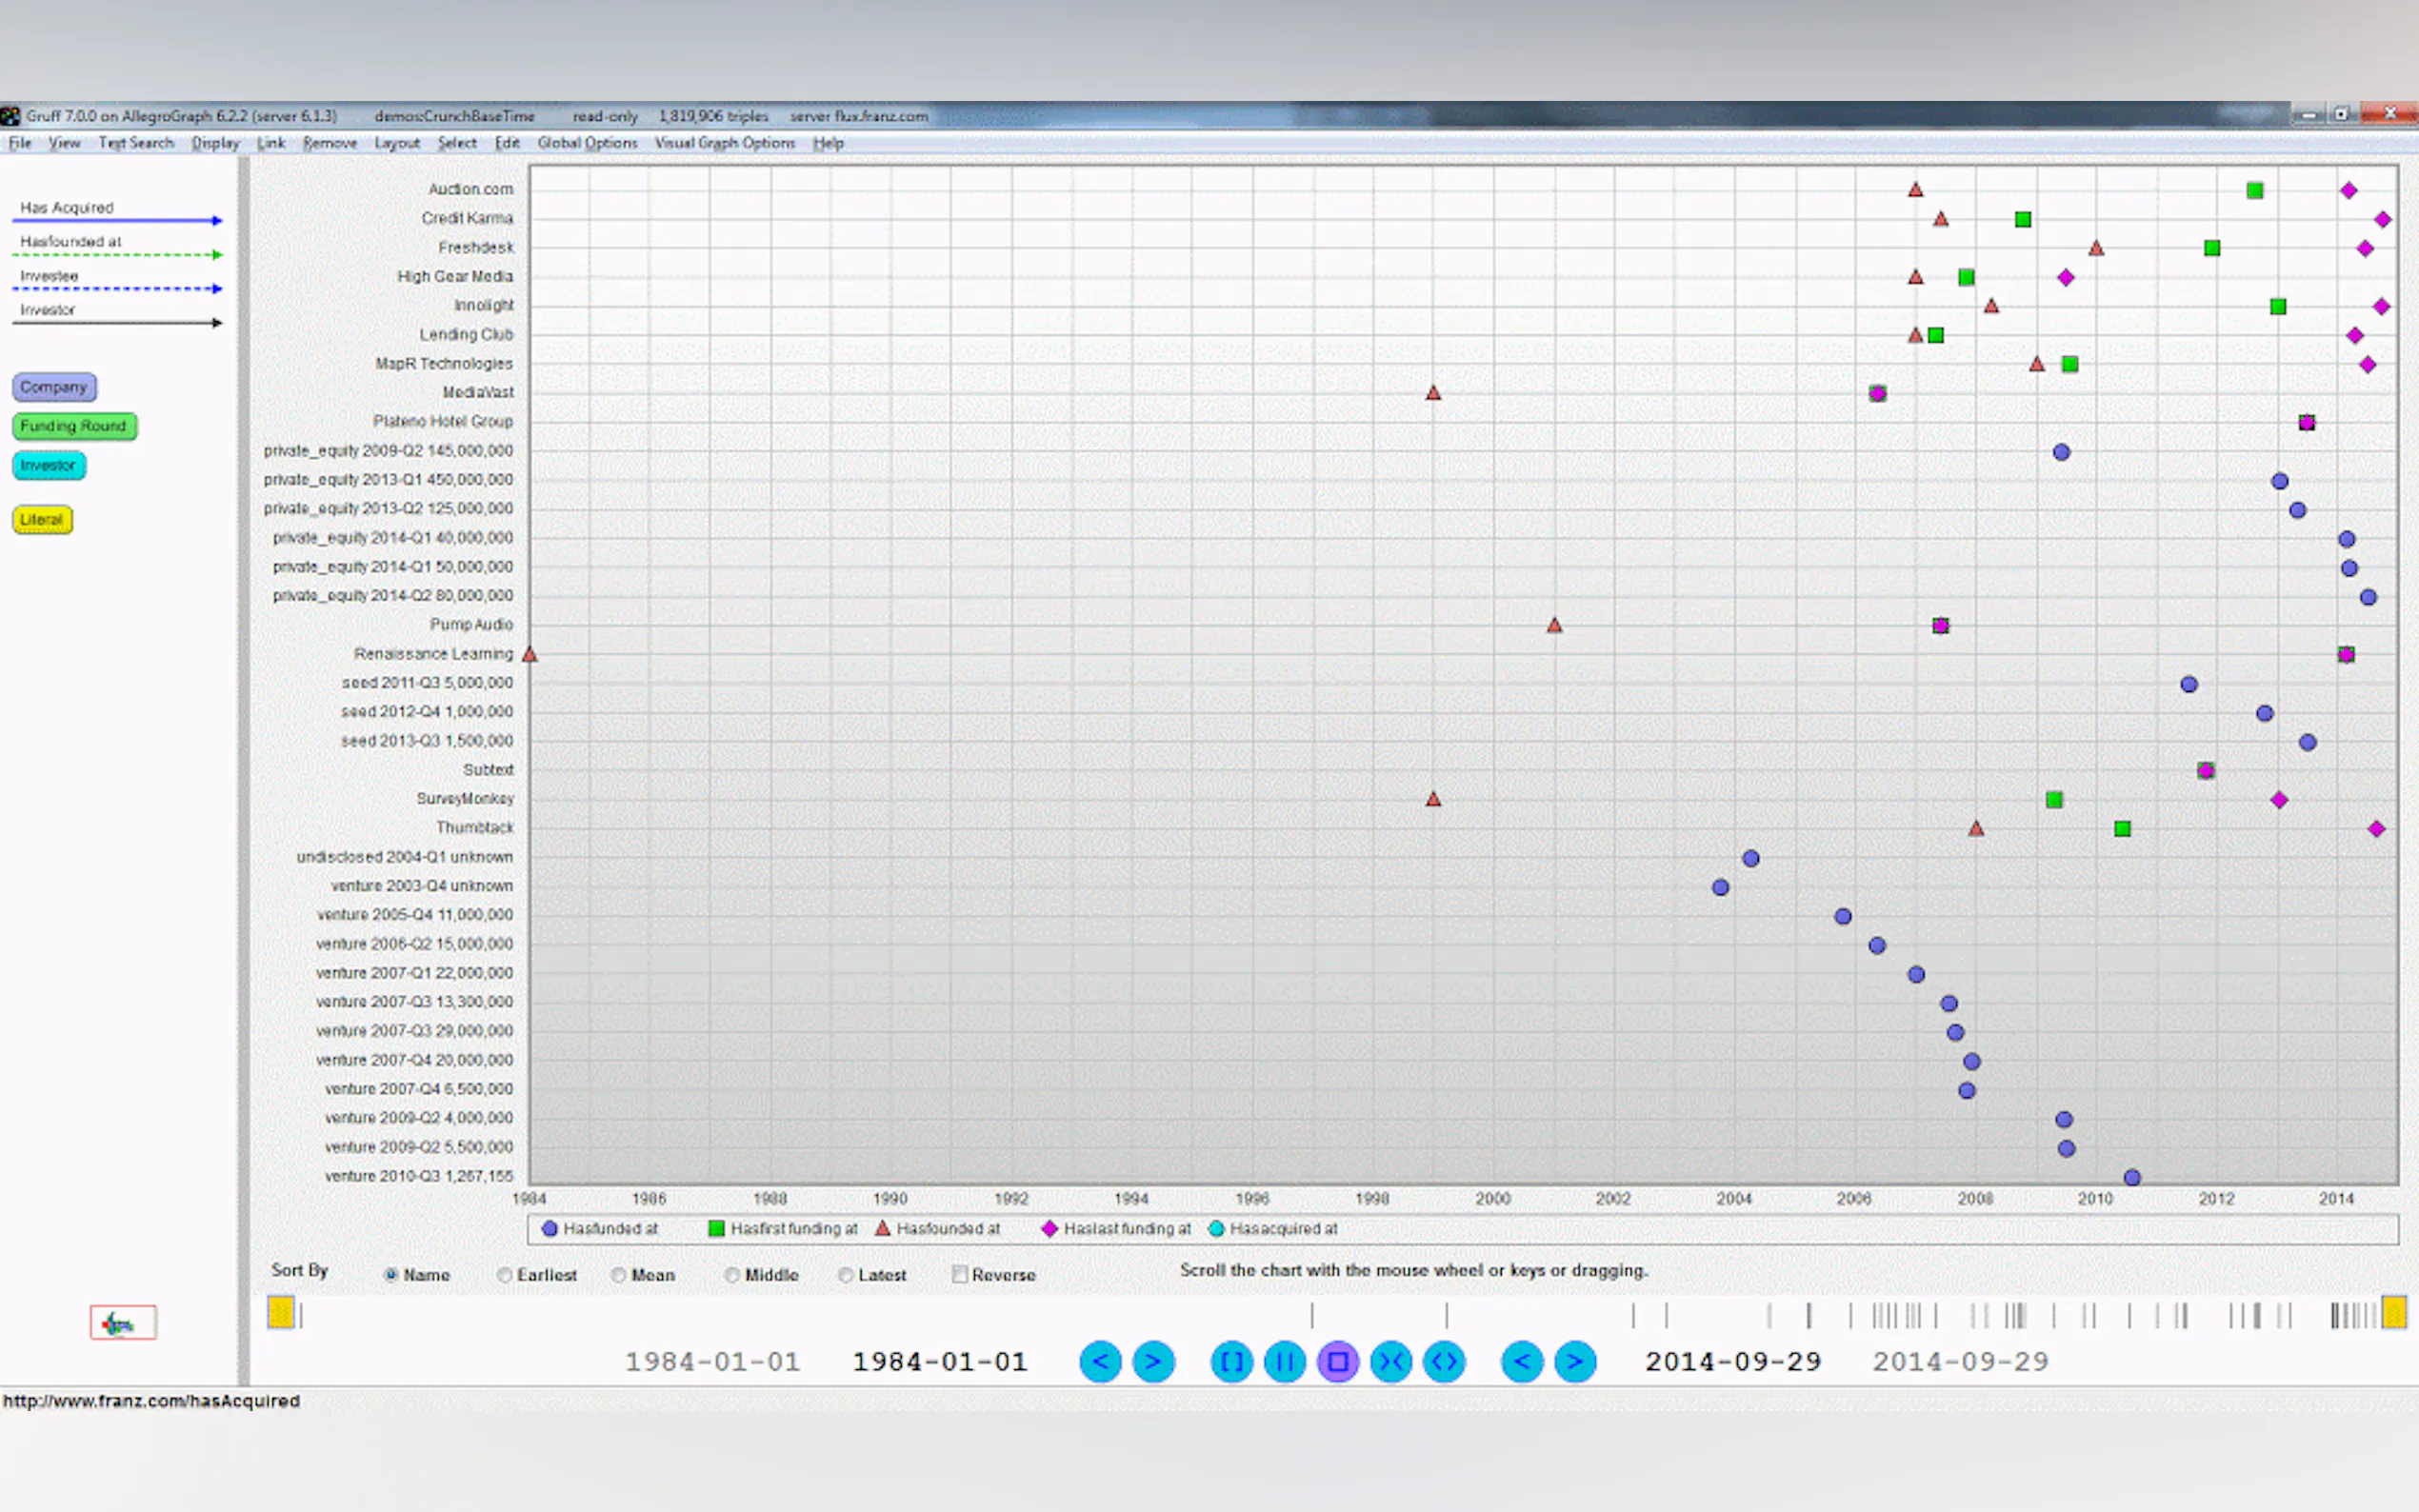
Task: Choose the Mean sort option
Action: 619,1275
